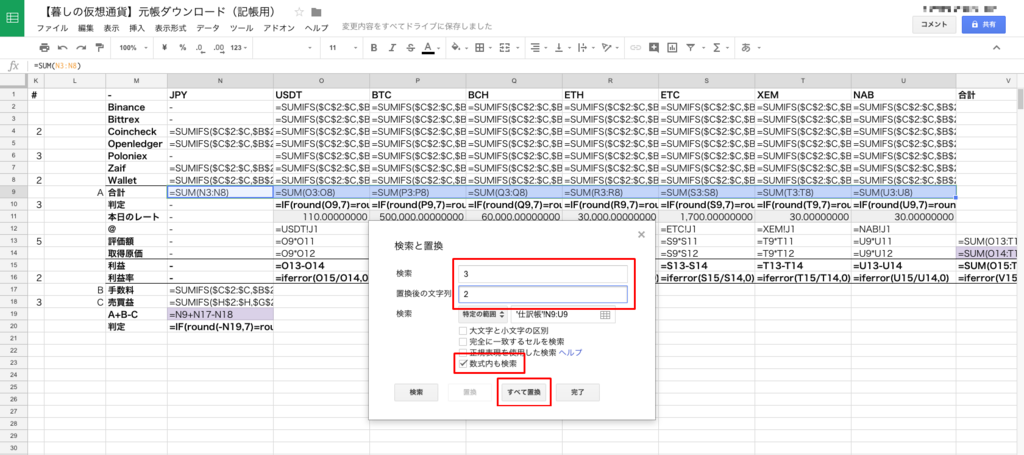Decrease decimal places
Screen dimensions: 1024x455
pos(200,48)
